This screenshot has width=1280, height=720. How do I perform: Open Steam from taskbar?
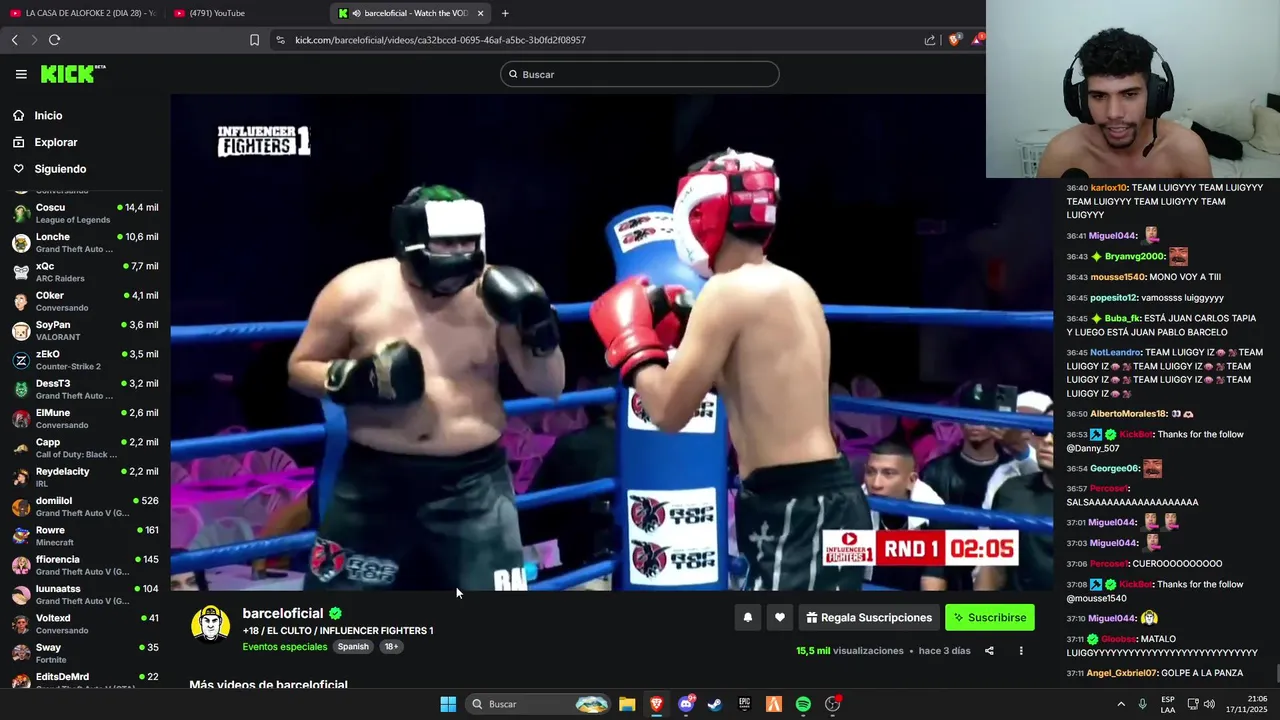(x=715, y=704)
